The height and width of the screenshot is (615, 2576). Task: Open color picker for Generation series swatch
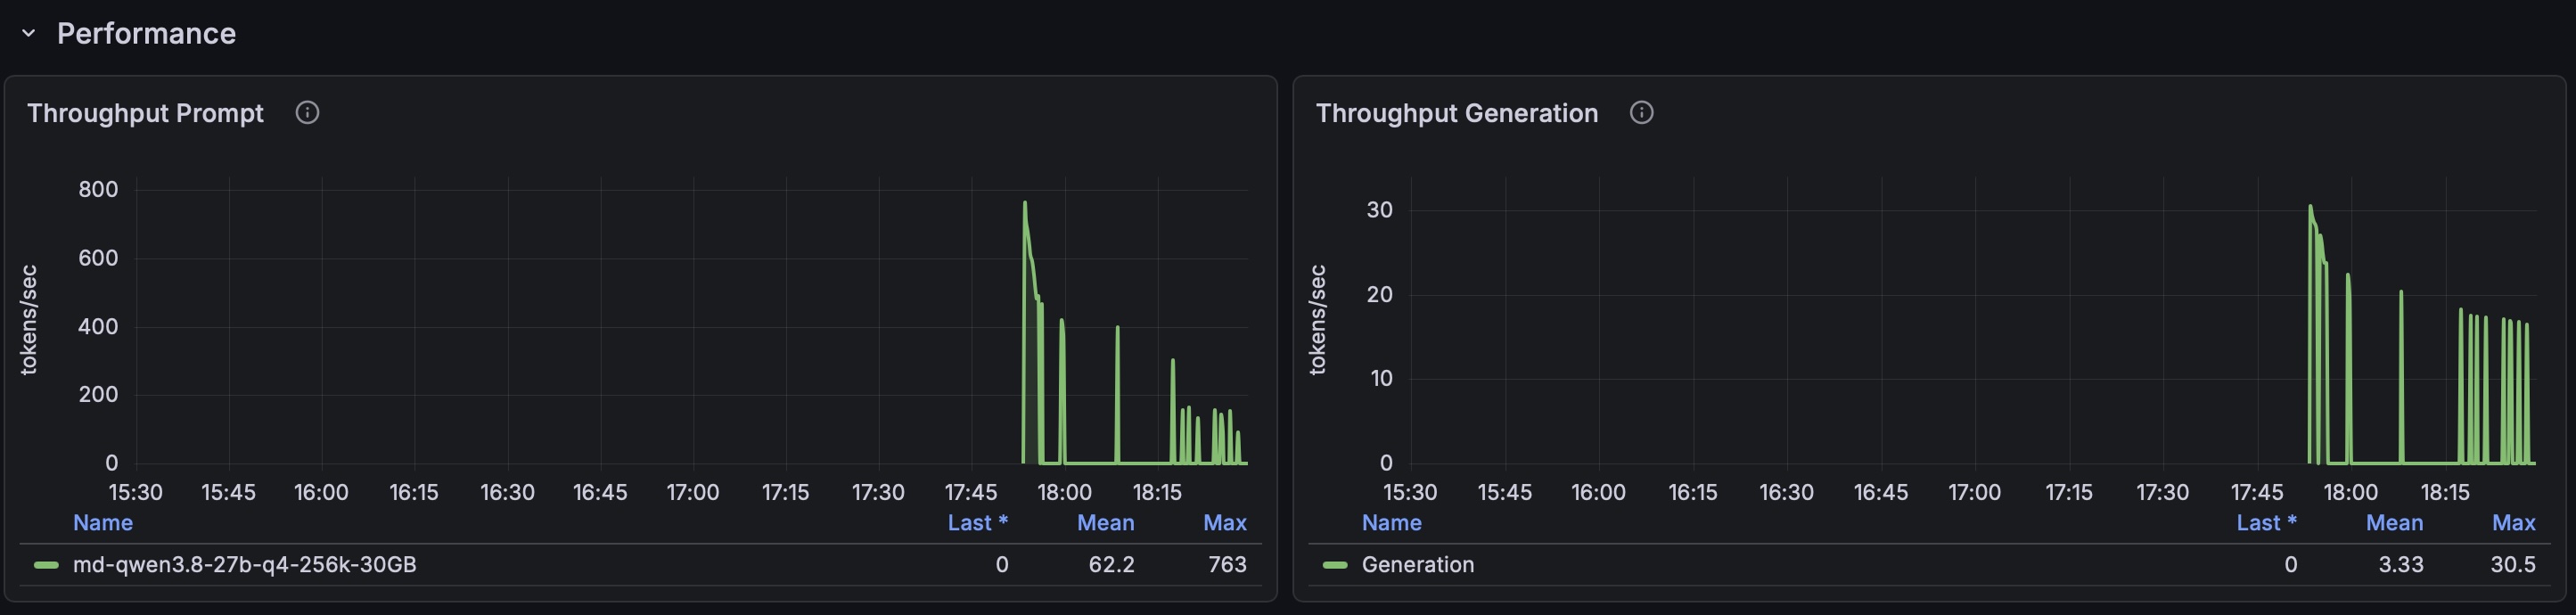(x=1335, y=565)
